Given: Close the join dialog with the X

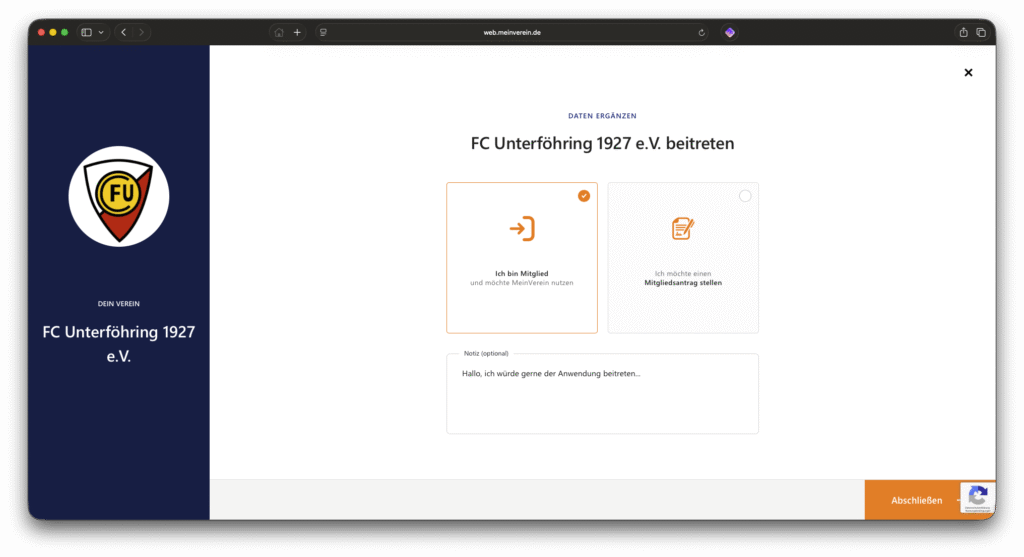Looking at the screenshot, I should (967, 73).
